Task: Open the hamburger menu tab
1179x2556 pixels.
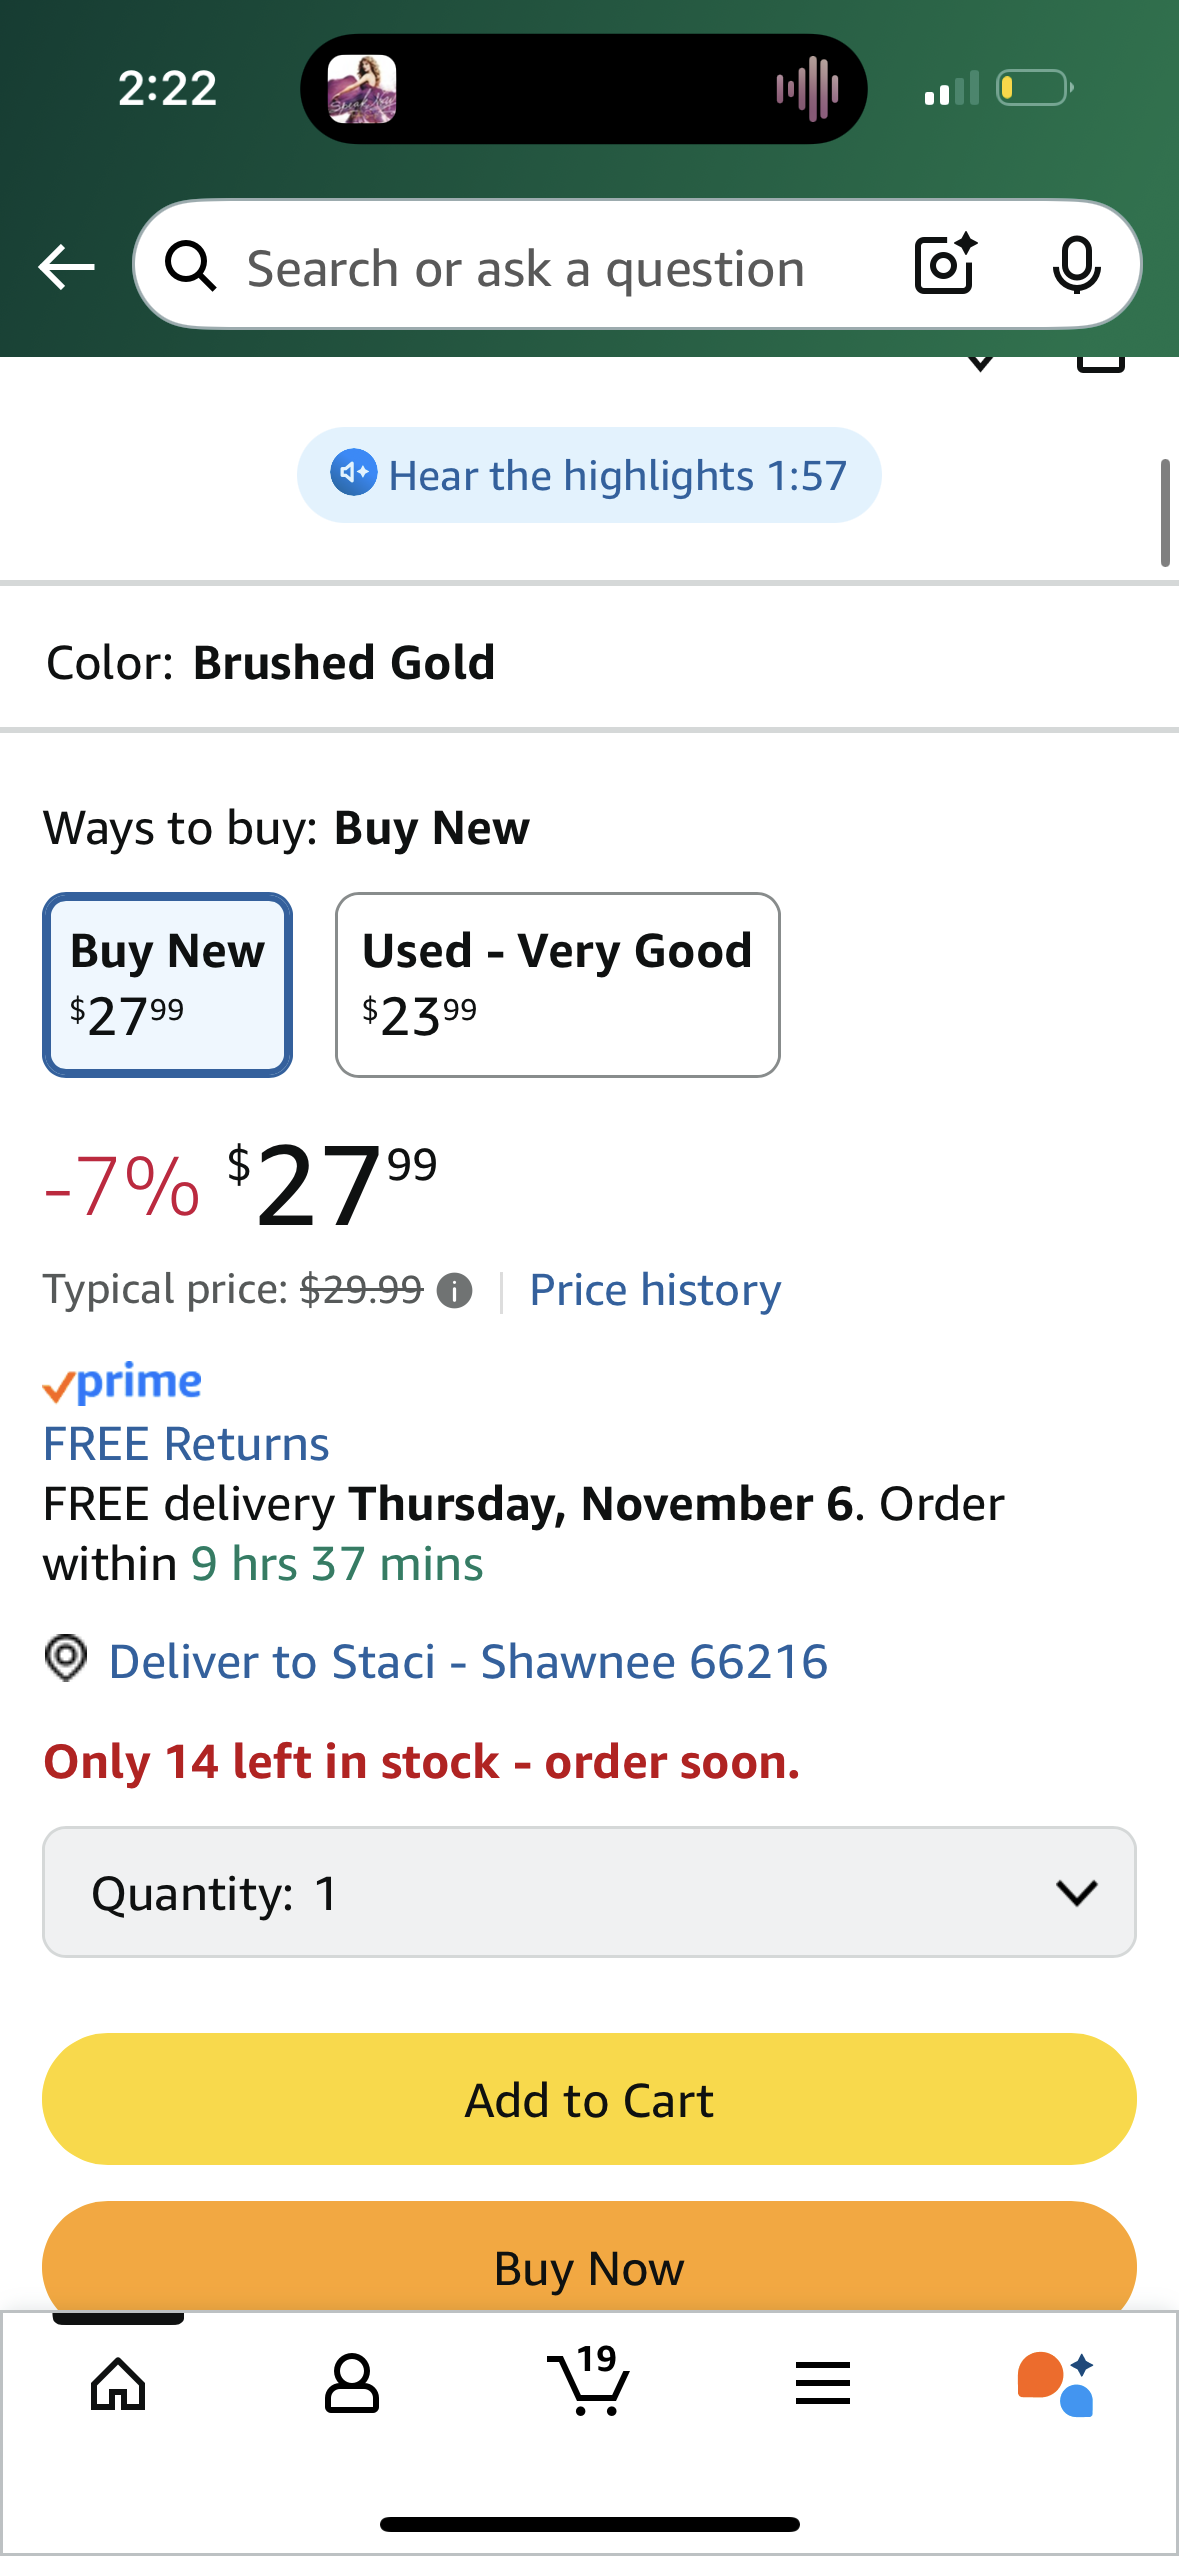Action: pyautogui.click(x=823, y=2384)
